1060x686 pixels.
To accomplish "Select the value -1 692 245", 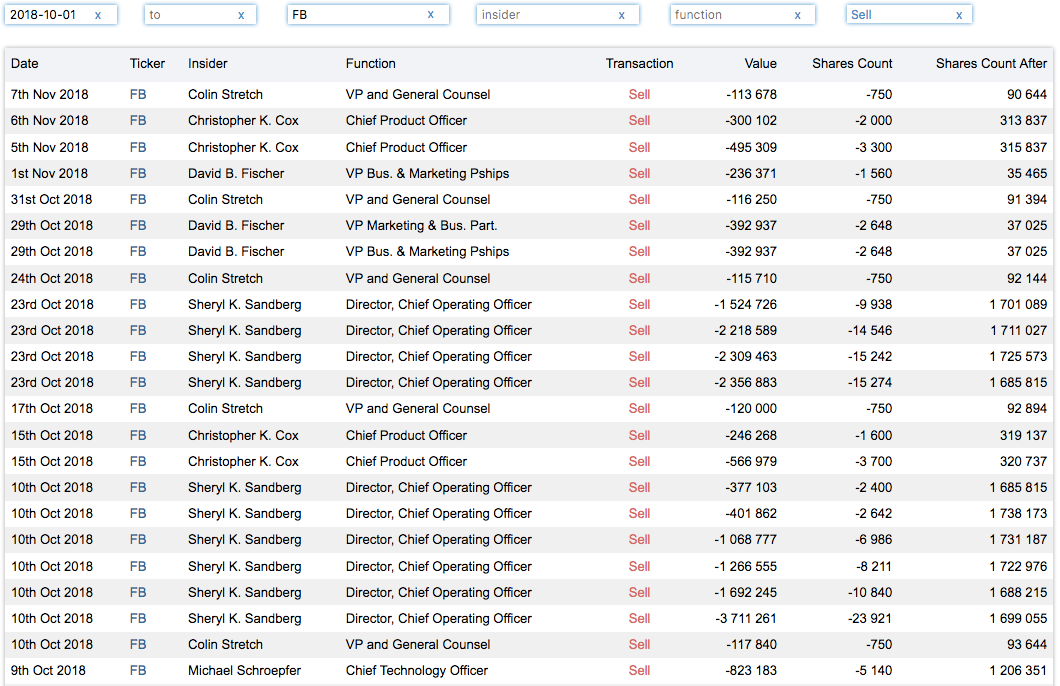I will tap(746, 593).
